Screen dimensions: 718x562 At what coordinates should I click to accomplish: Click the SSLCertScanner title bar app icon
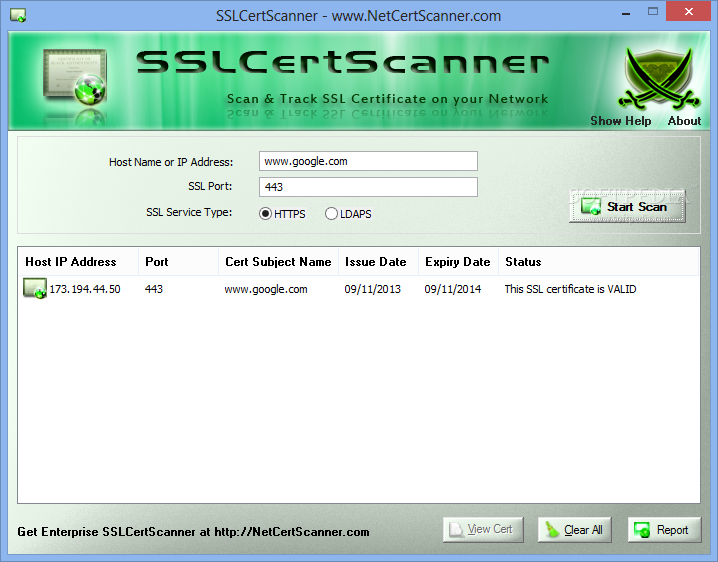18,15
